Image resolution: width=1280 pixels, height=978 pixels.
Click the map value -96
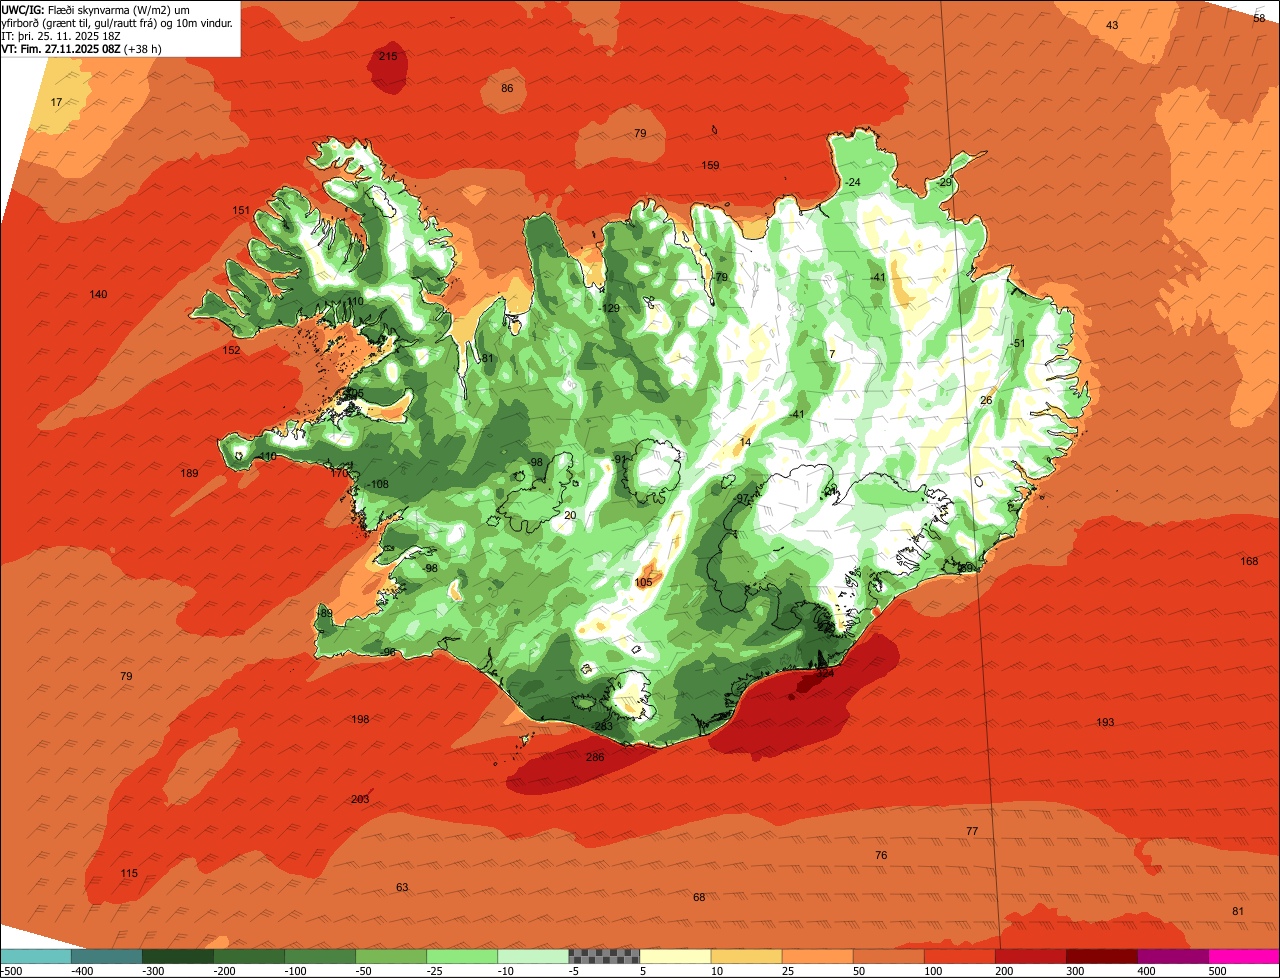(388, 652)
